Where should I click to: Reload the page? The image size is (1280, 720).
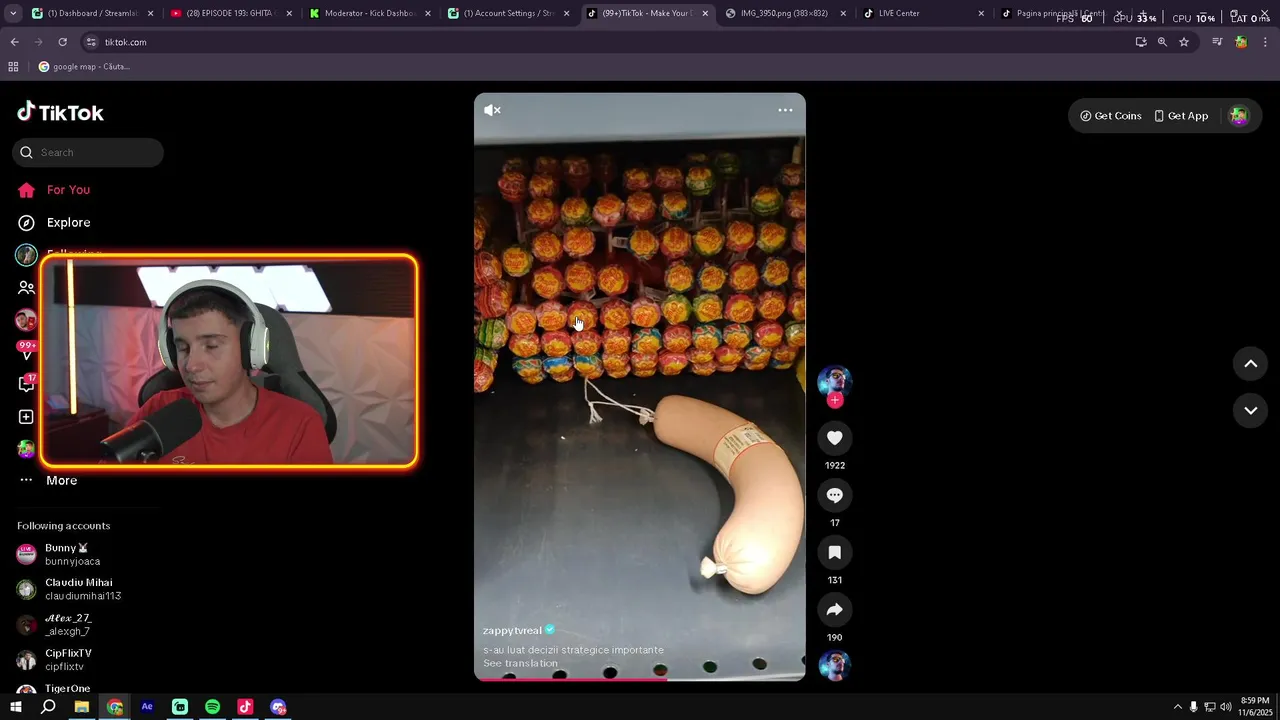[62, 42]
